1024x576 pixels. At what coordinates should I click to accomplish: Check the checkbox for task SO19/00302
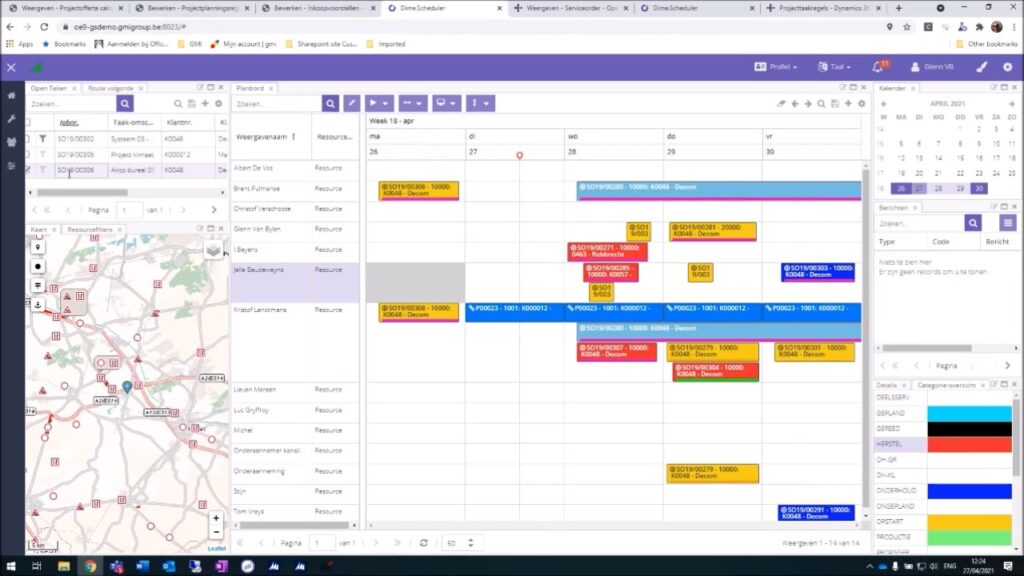pos(28,139)
